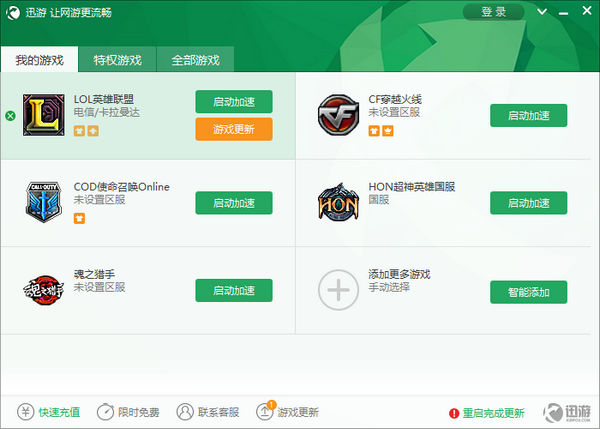Click the COD使命召唤Online title text
The height and width of the screenshot is (429, 600).
coord(122,187)
